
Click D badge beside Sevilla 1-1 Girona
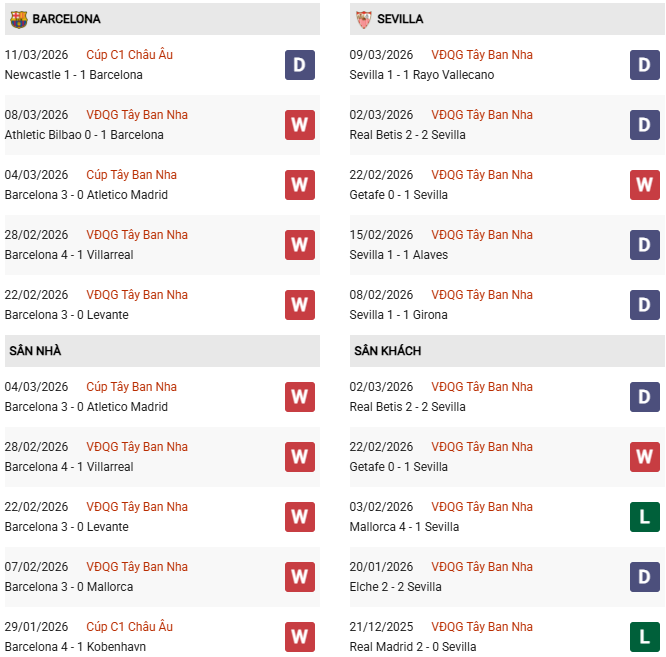[x=645, y=305]
